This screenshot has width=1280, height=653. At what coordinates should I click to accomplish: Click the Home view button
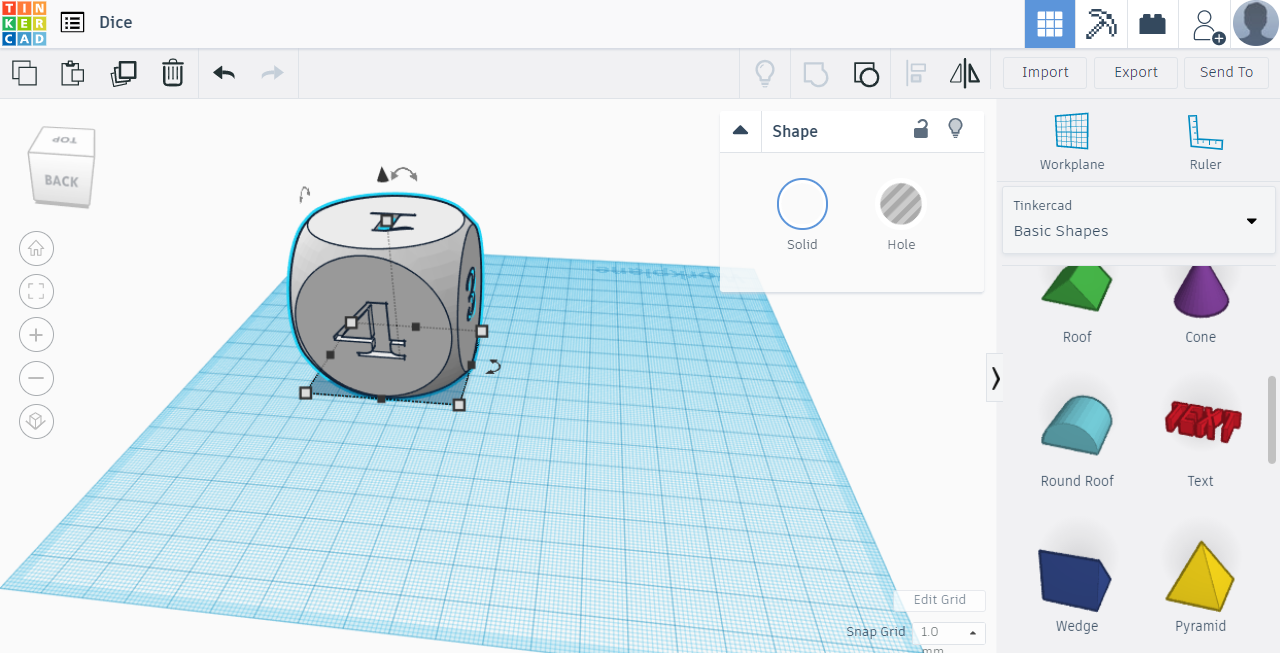point(37,248)
